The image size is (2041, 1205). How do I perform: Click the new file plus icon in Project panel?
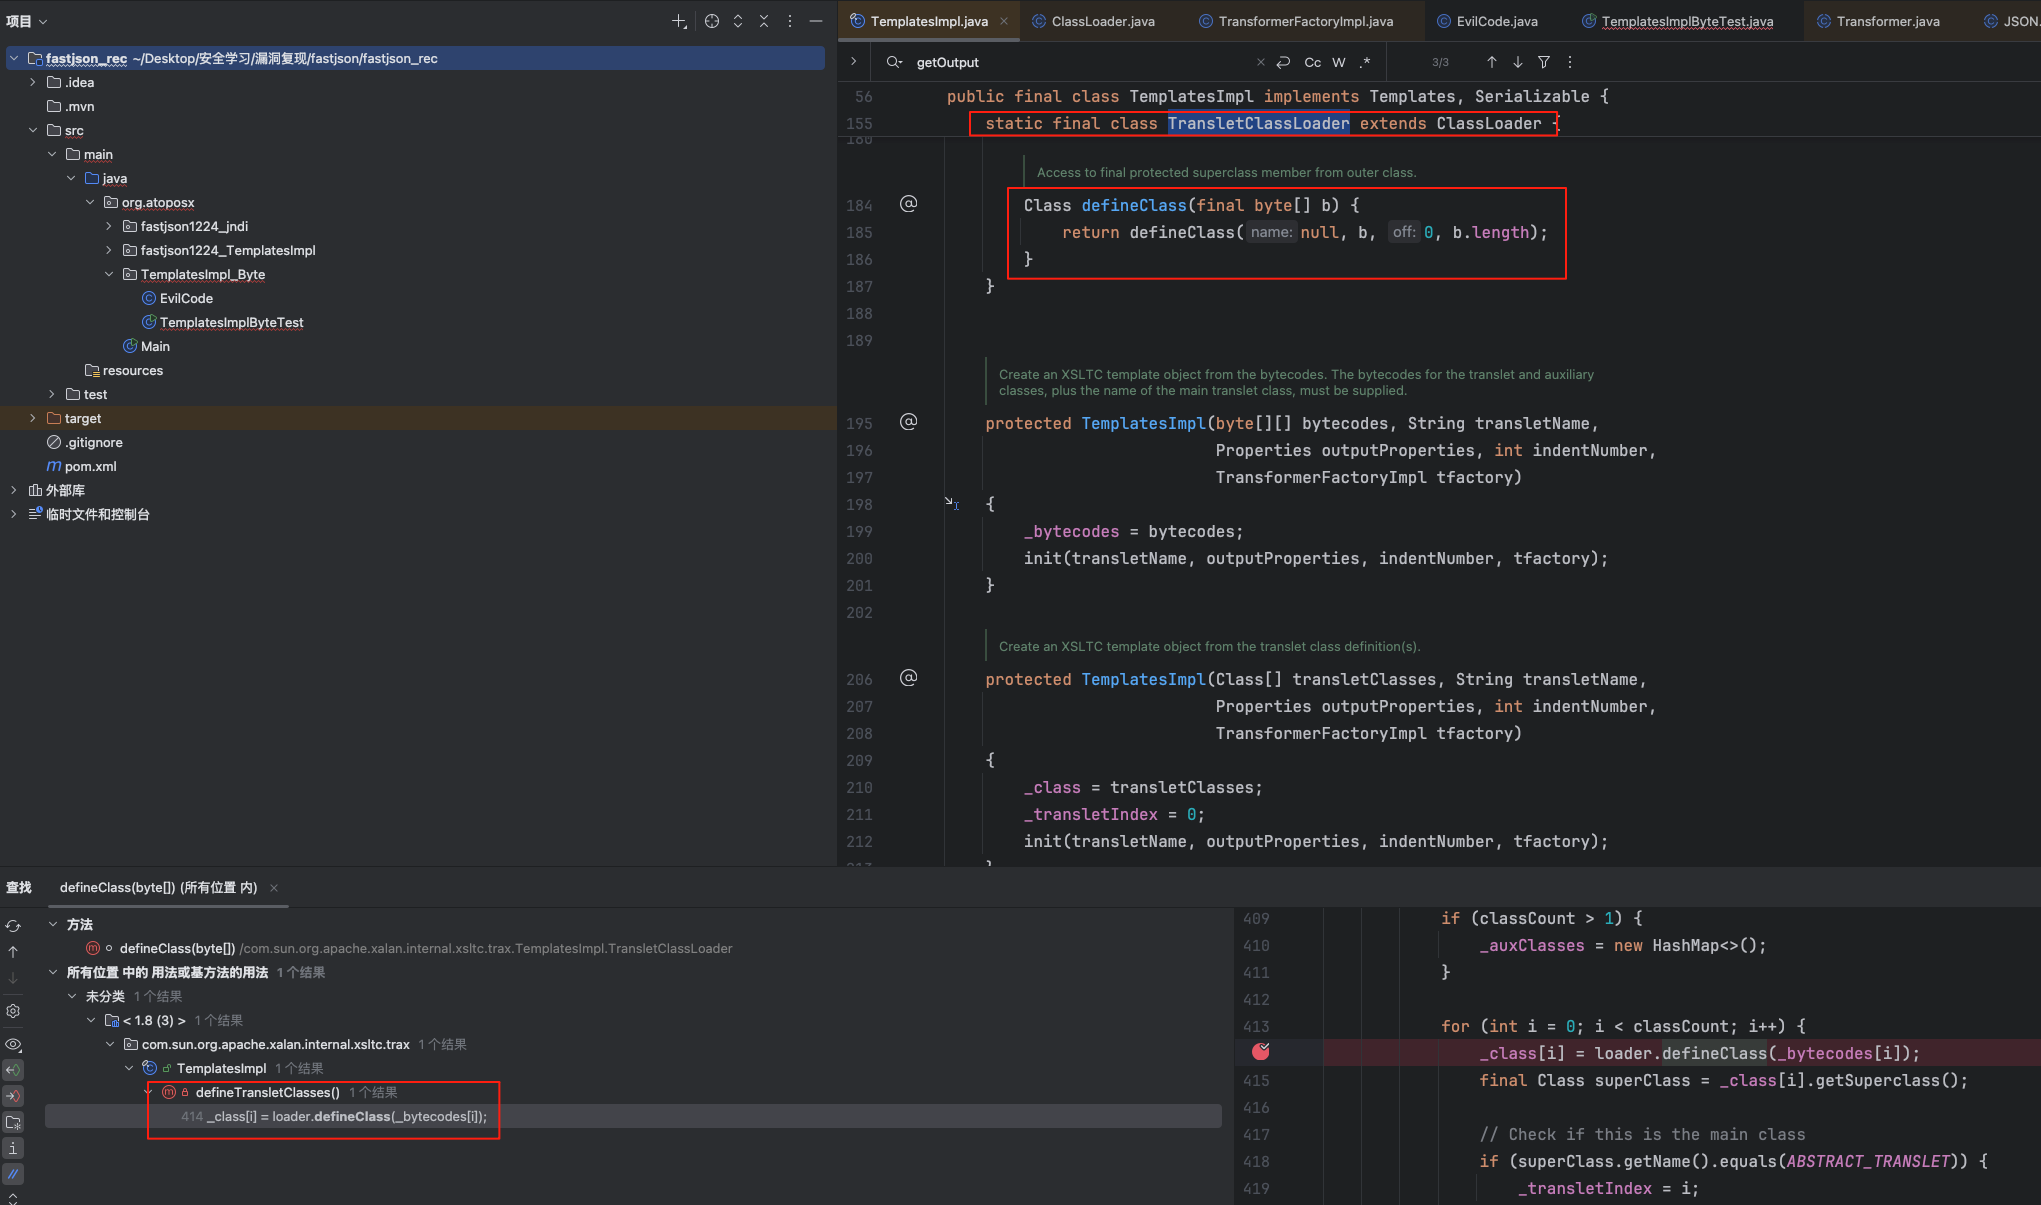tap(679, 21)
